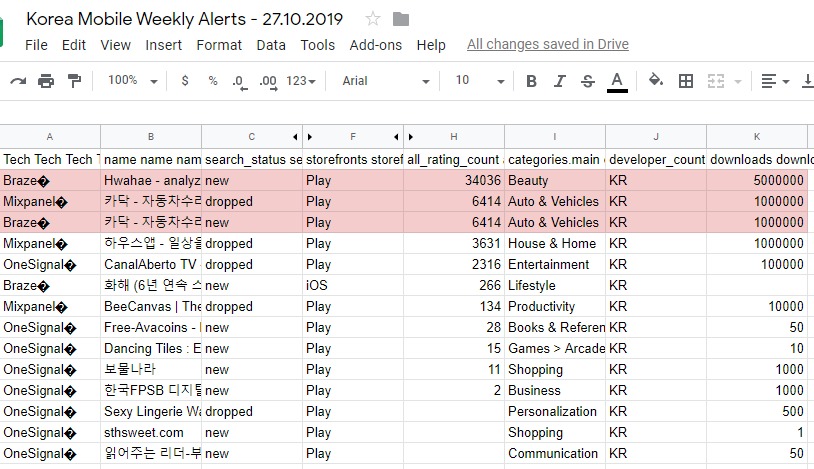Toggle italic text formatting
This screenshot has height=469, width=814.
coord(559,81)
